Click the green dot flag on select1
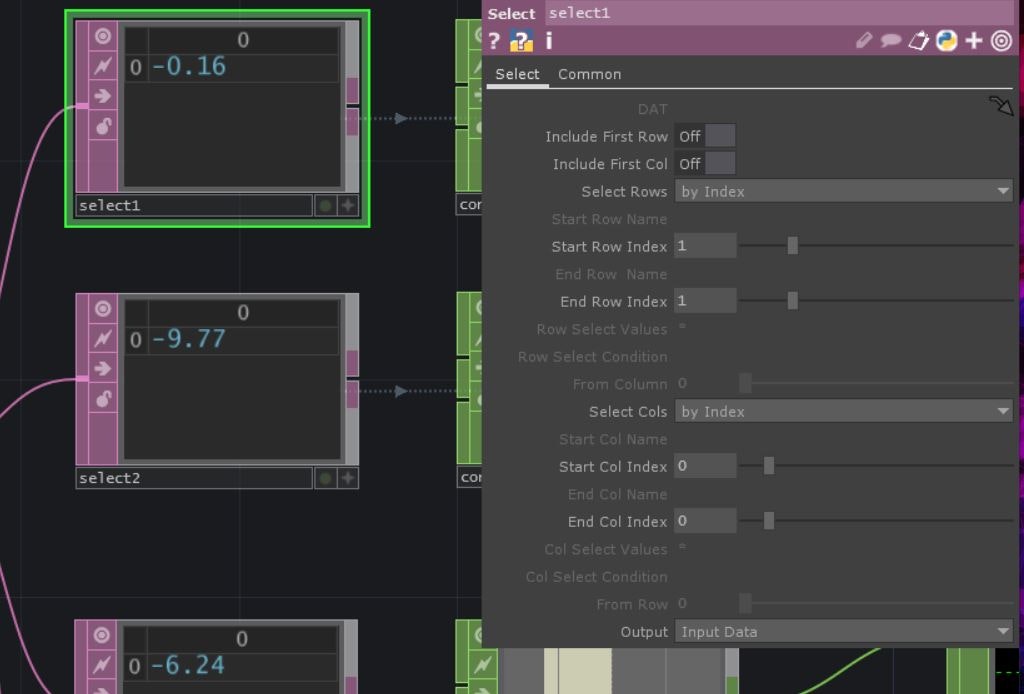The width and height of the screenshot is (1024, 694). (x=325, y=206)
